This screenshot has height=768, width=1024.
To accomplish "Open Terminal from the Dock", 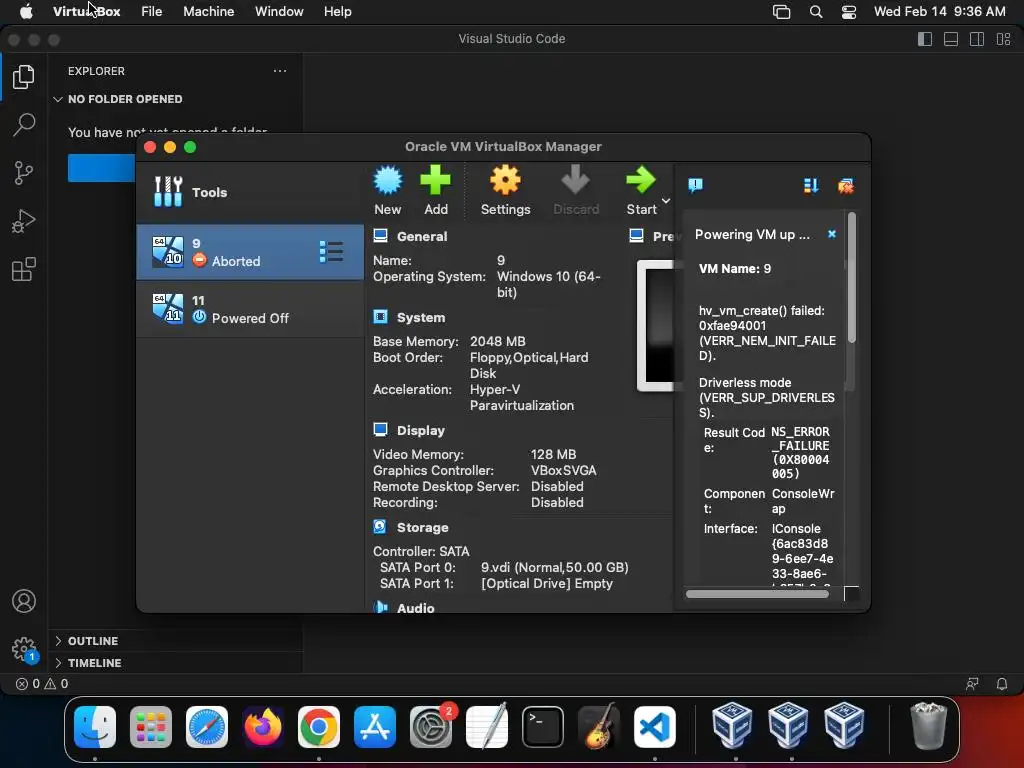I will [543, 727].
